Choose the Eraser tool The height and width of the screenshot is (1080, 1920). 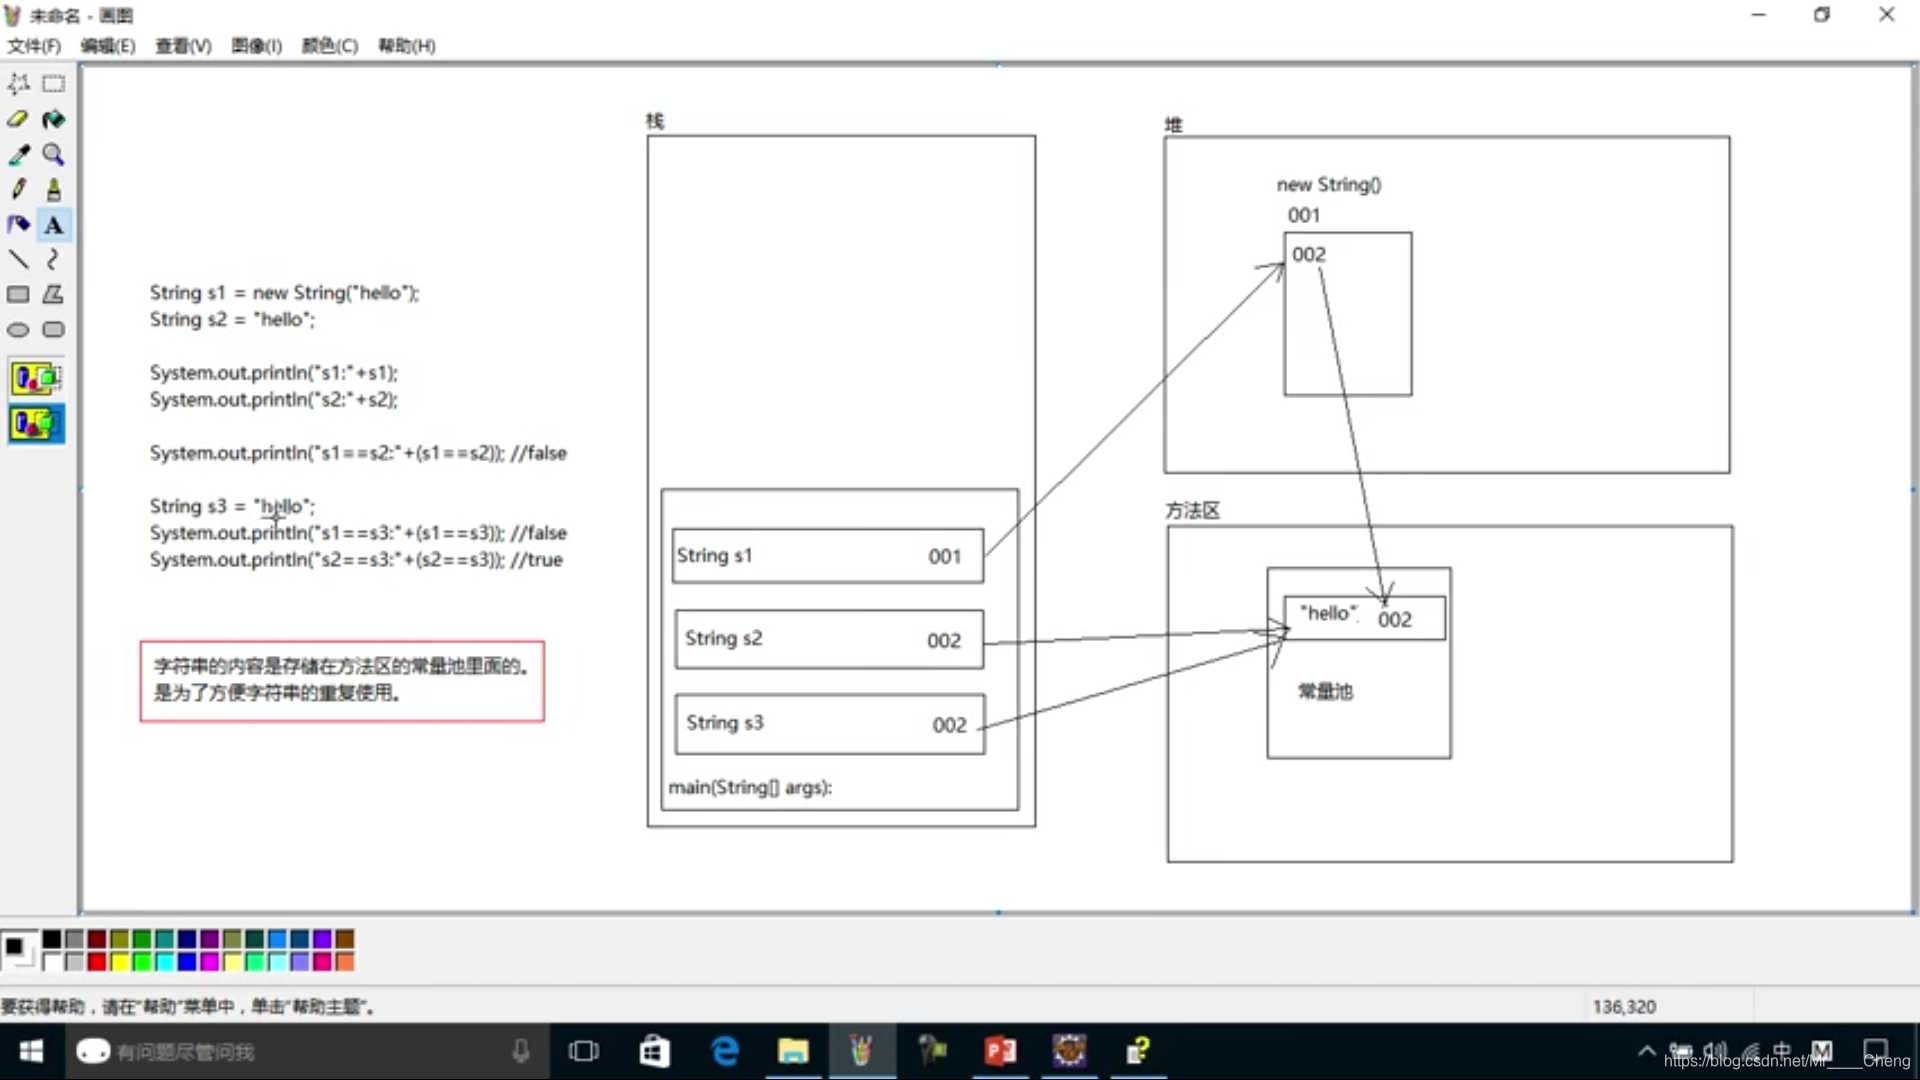(x=19, y=119)
